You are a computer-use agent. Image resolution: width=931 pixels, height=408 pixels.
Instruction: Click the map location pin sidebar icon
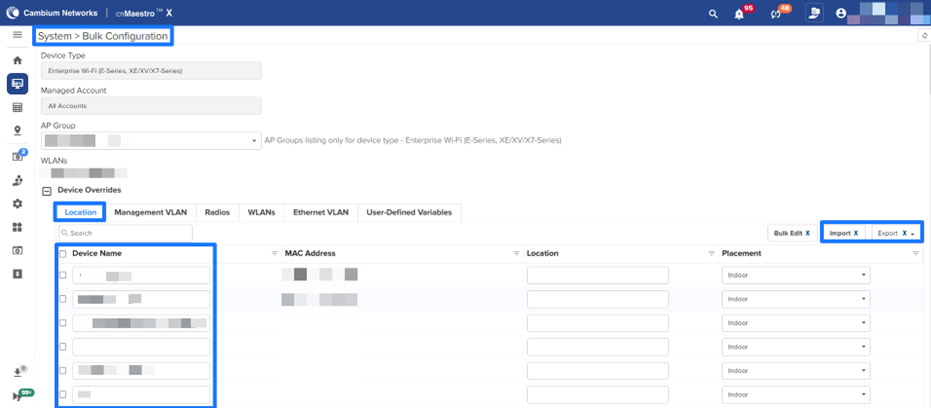17,131
